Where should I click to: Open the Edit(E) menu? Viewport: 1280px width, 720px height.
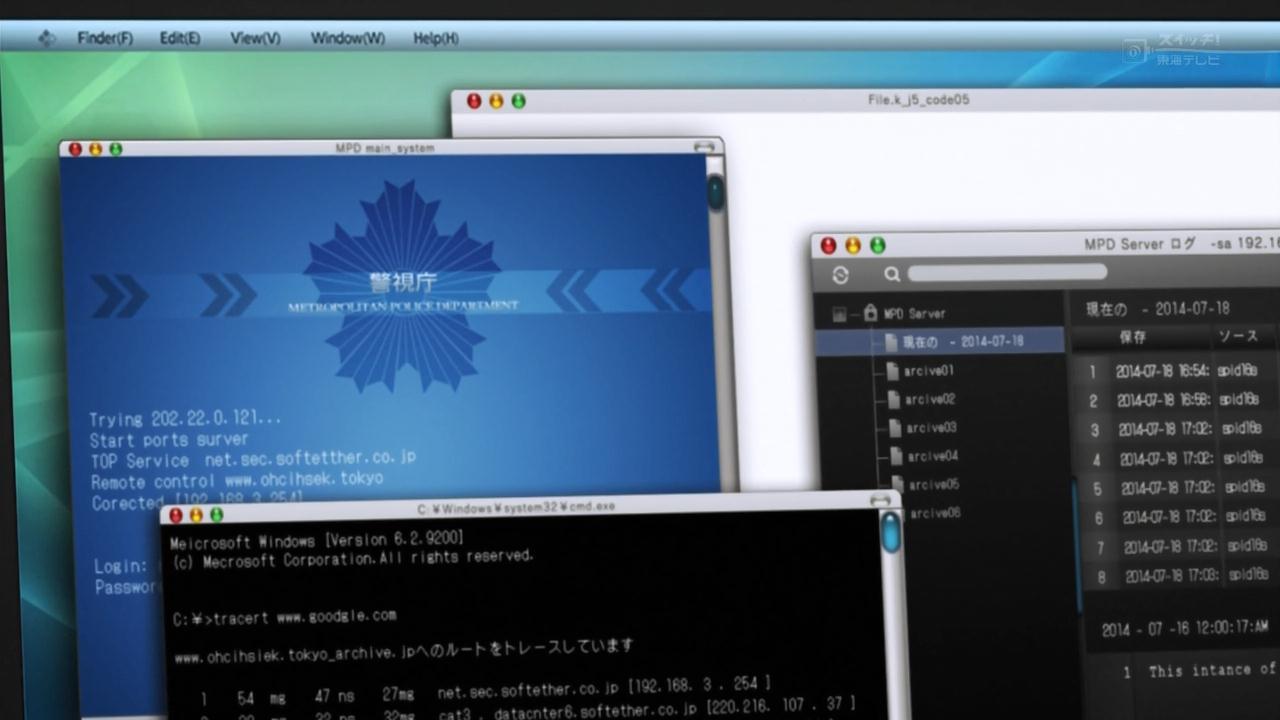pyautogui.click(x=180, y=39)
